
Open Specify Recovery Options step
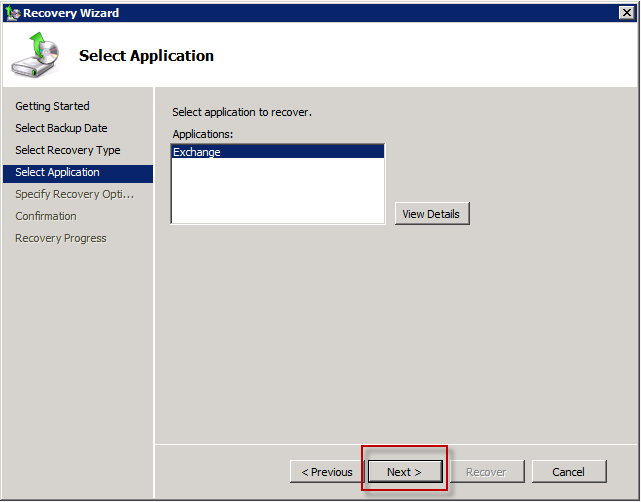(x=74, y=194)
